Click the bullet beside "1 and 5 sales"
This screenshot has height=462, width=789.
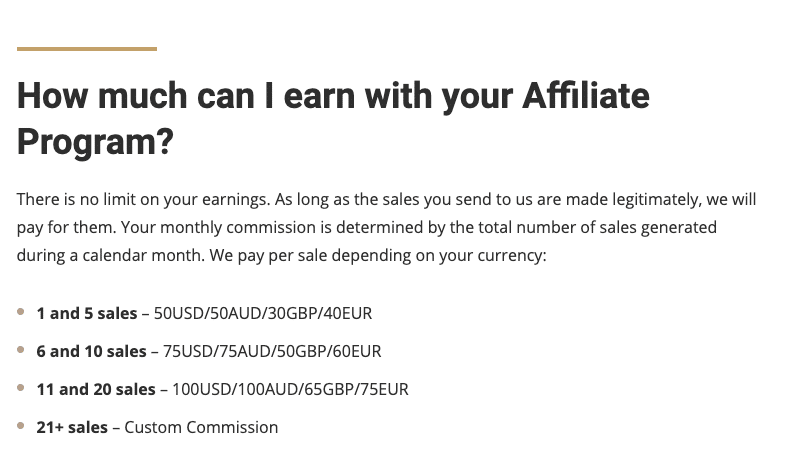point(21,313)
